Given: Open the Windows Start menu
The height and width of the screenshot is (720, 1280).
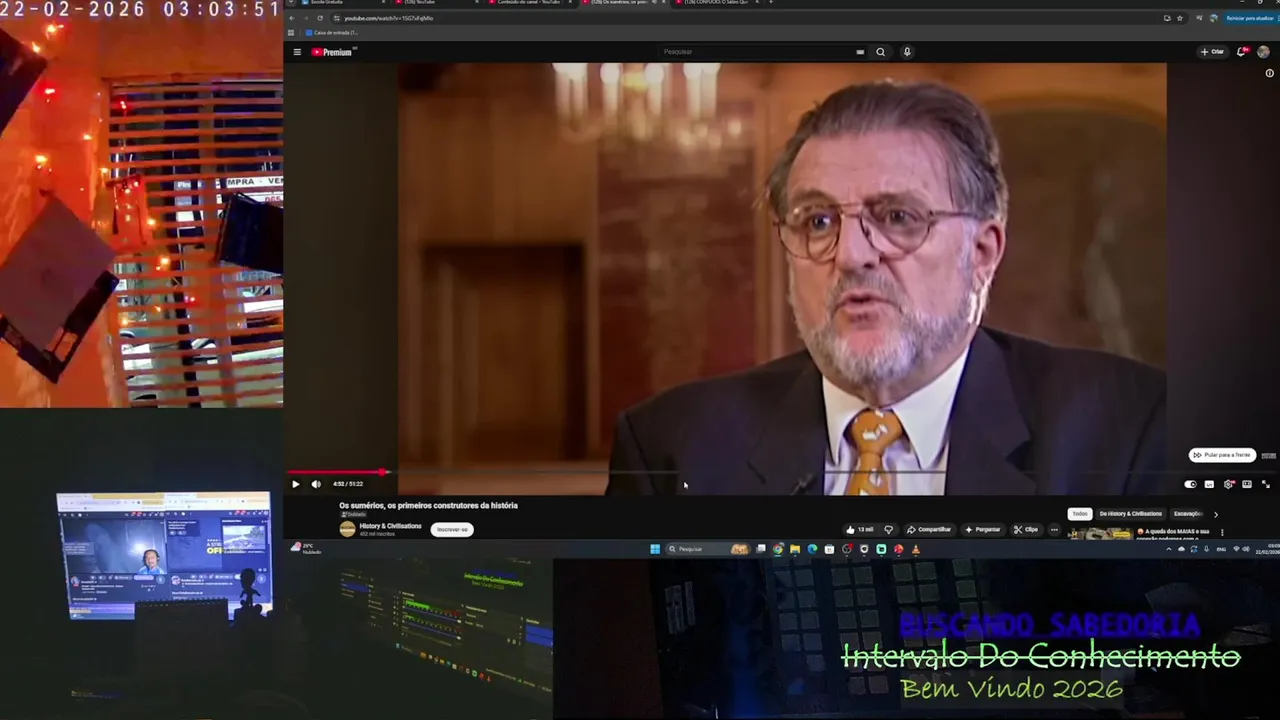Looking at the screenshot, I should [655, 549].
